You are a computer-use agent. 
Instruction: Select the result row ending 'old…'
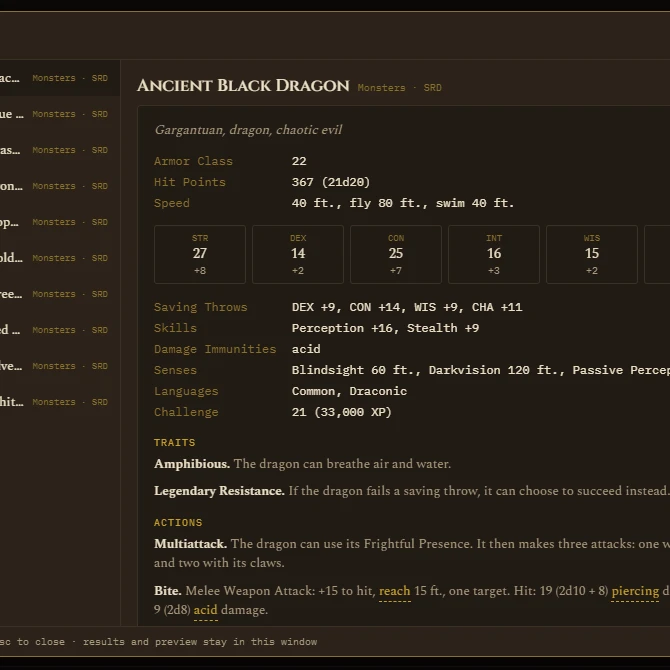click(60, 258)
